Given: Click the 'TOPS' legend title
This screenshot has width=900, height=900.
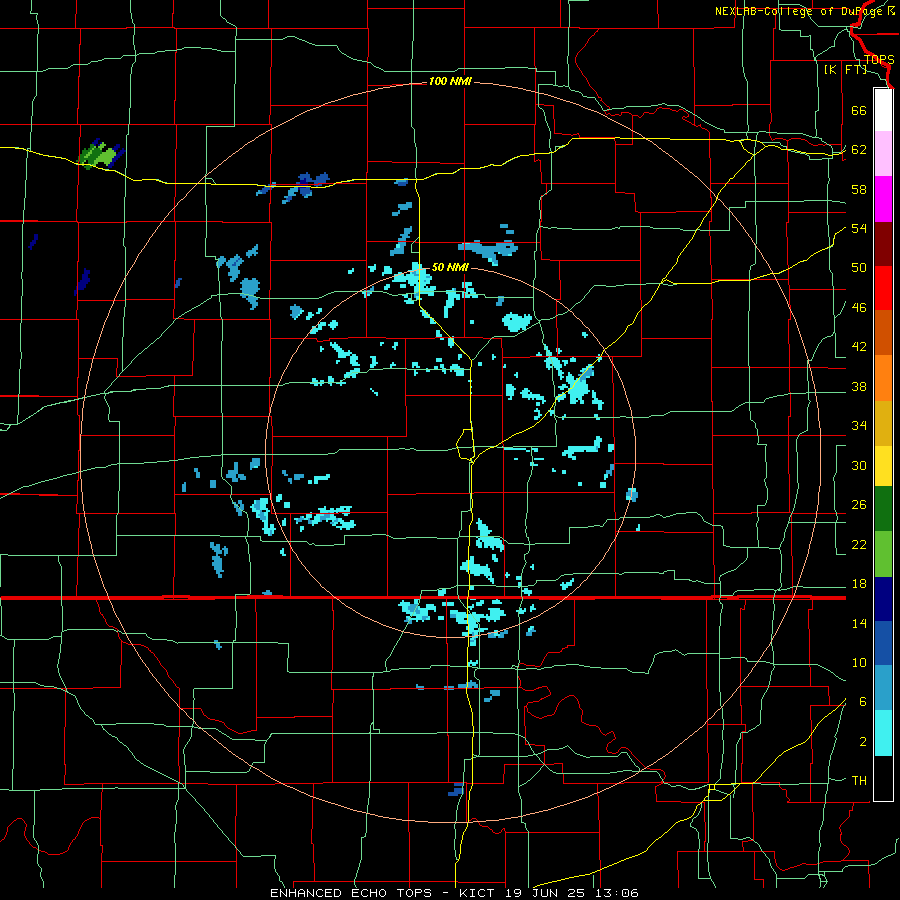Looking at the screenshot, I should point(879,60).
